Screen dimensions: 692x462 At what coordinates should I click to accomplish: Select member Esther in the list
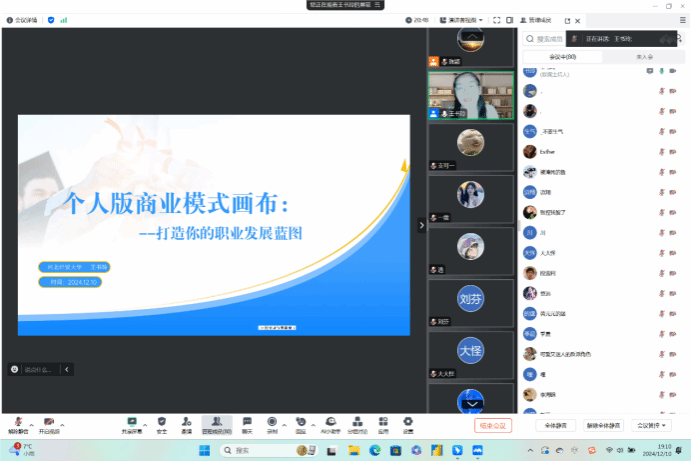pos(603,152)
